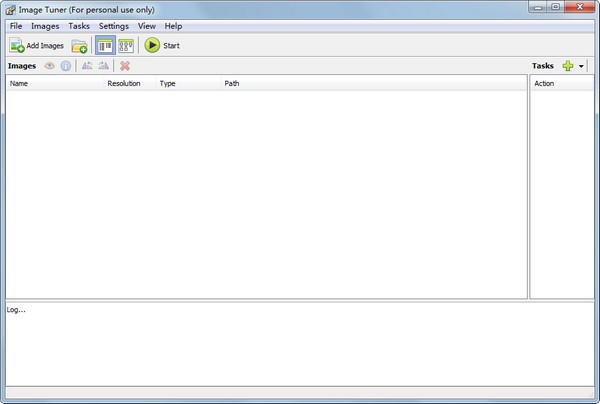Open the Settings menu
Screen dimensions: 600x404
(114, 26)
